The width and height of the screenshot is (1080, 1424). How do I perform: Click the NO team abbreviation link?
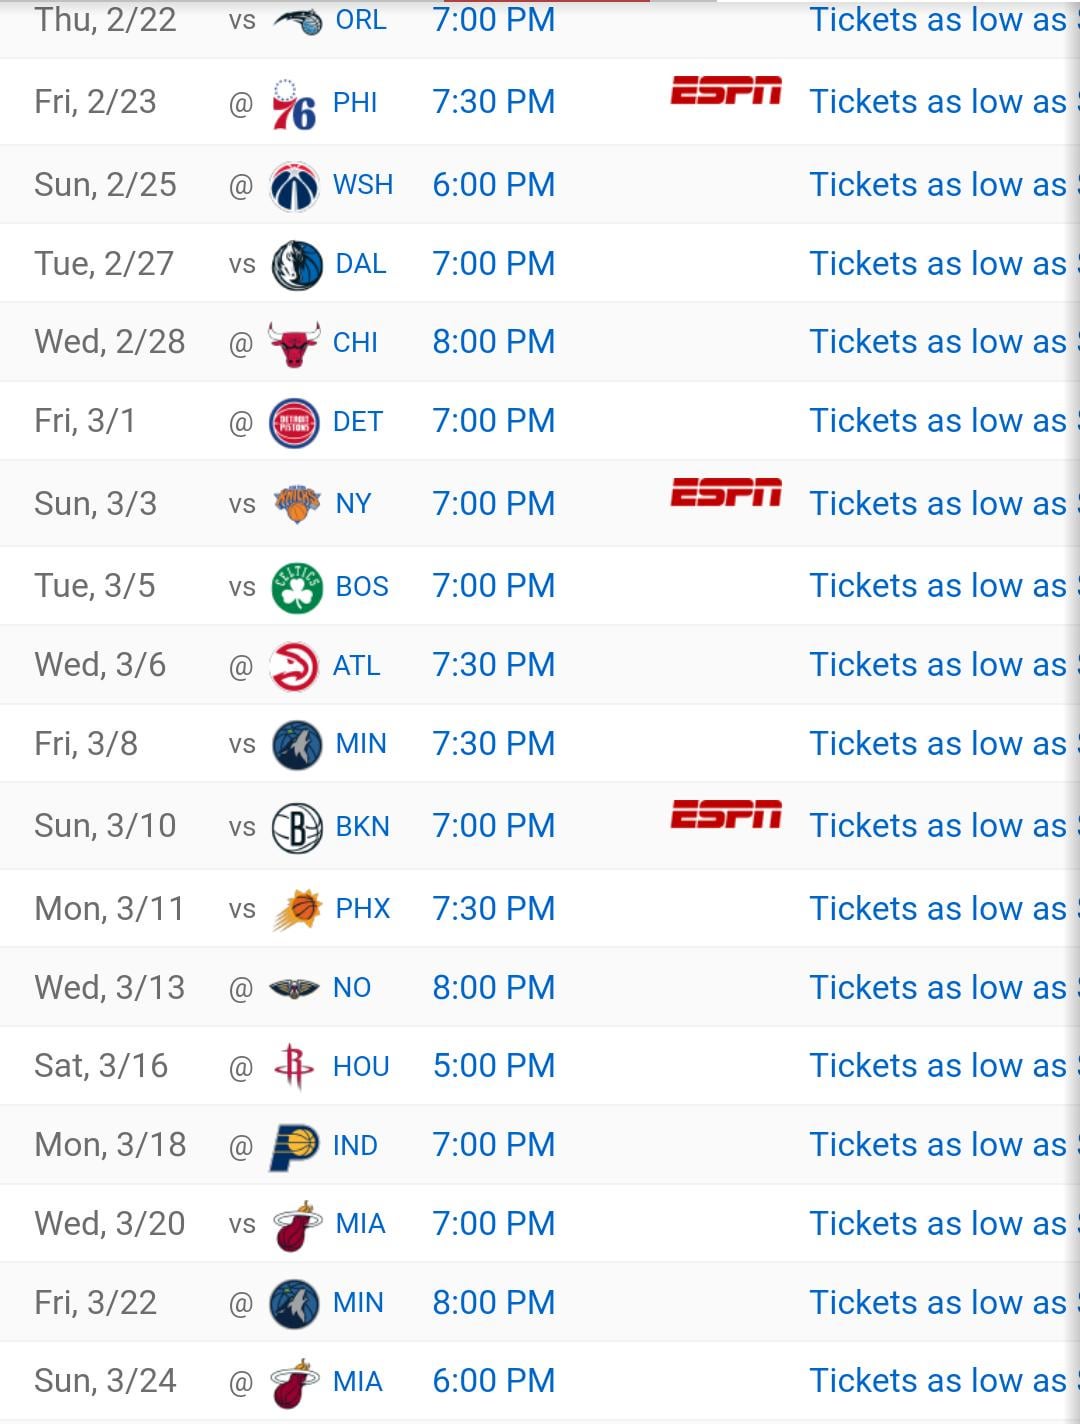(x=352, y=988)
